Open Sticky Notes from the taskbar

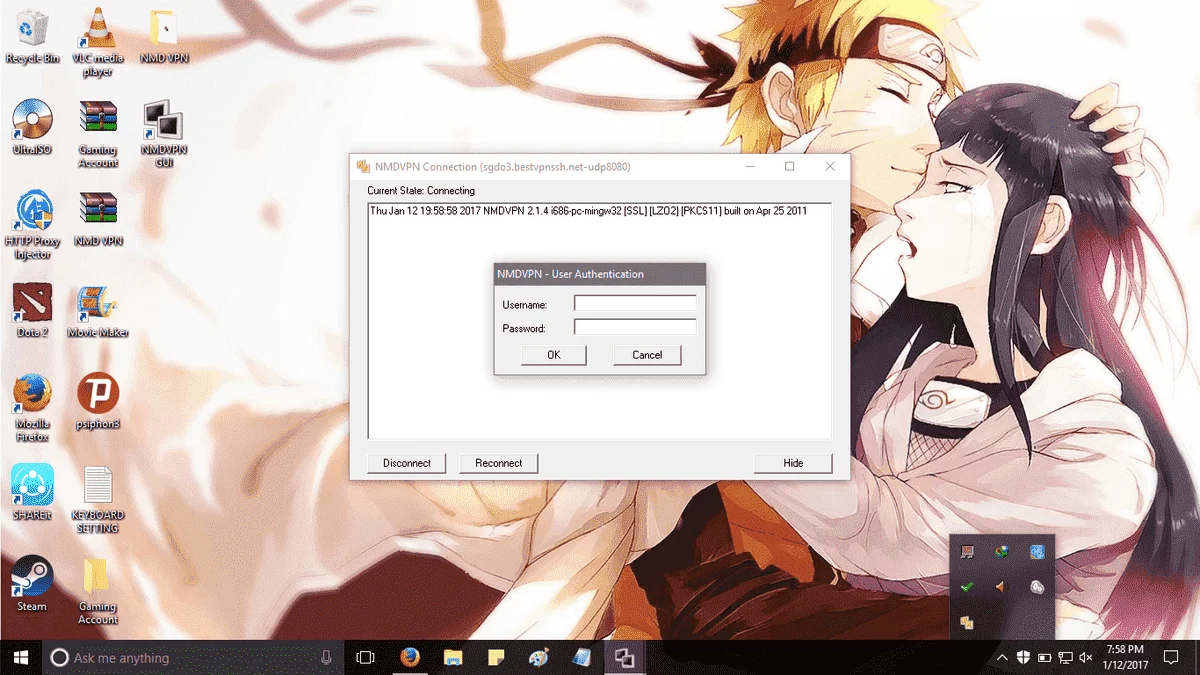496,657
